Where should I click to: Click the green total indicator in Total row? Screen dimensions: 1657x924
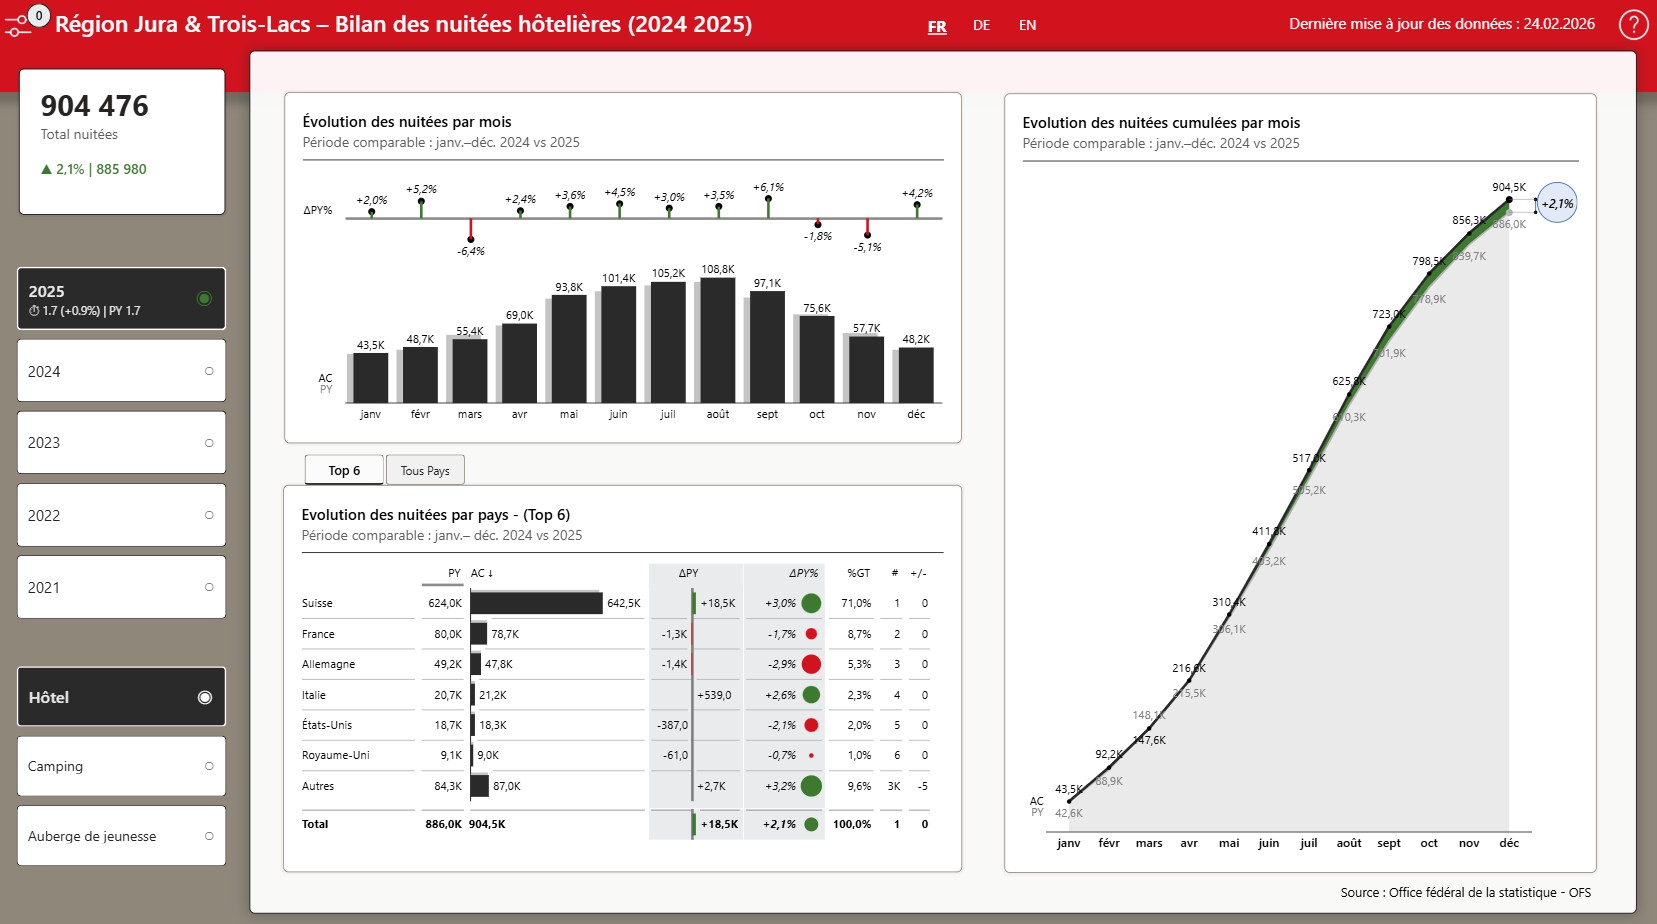811,824
